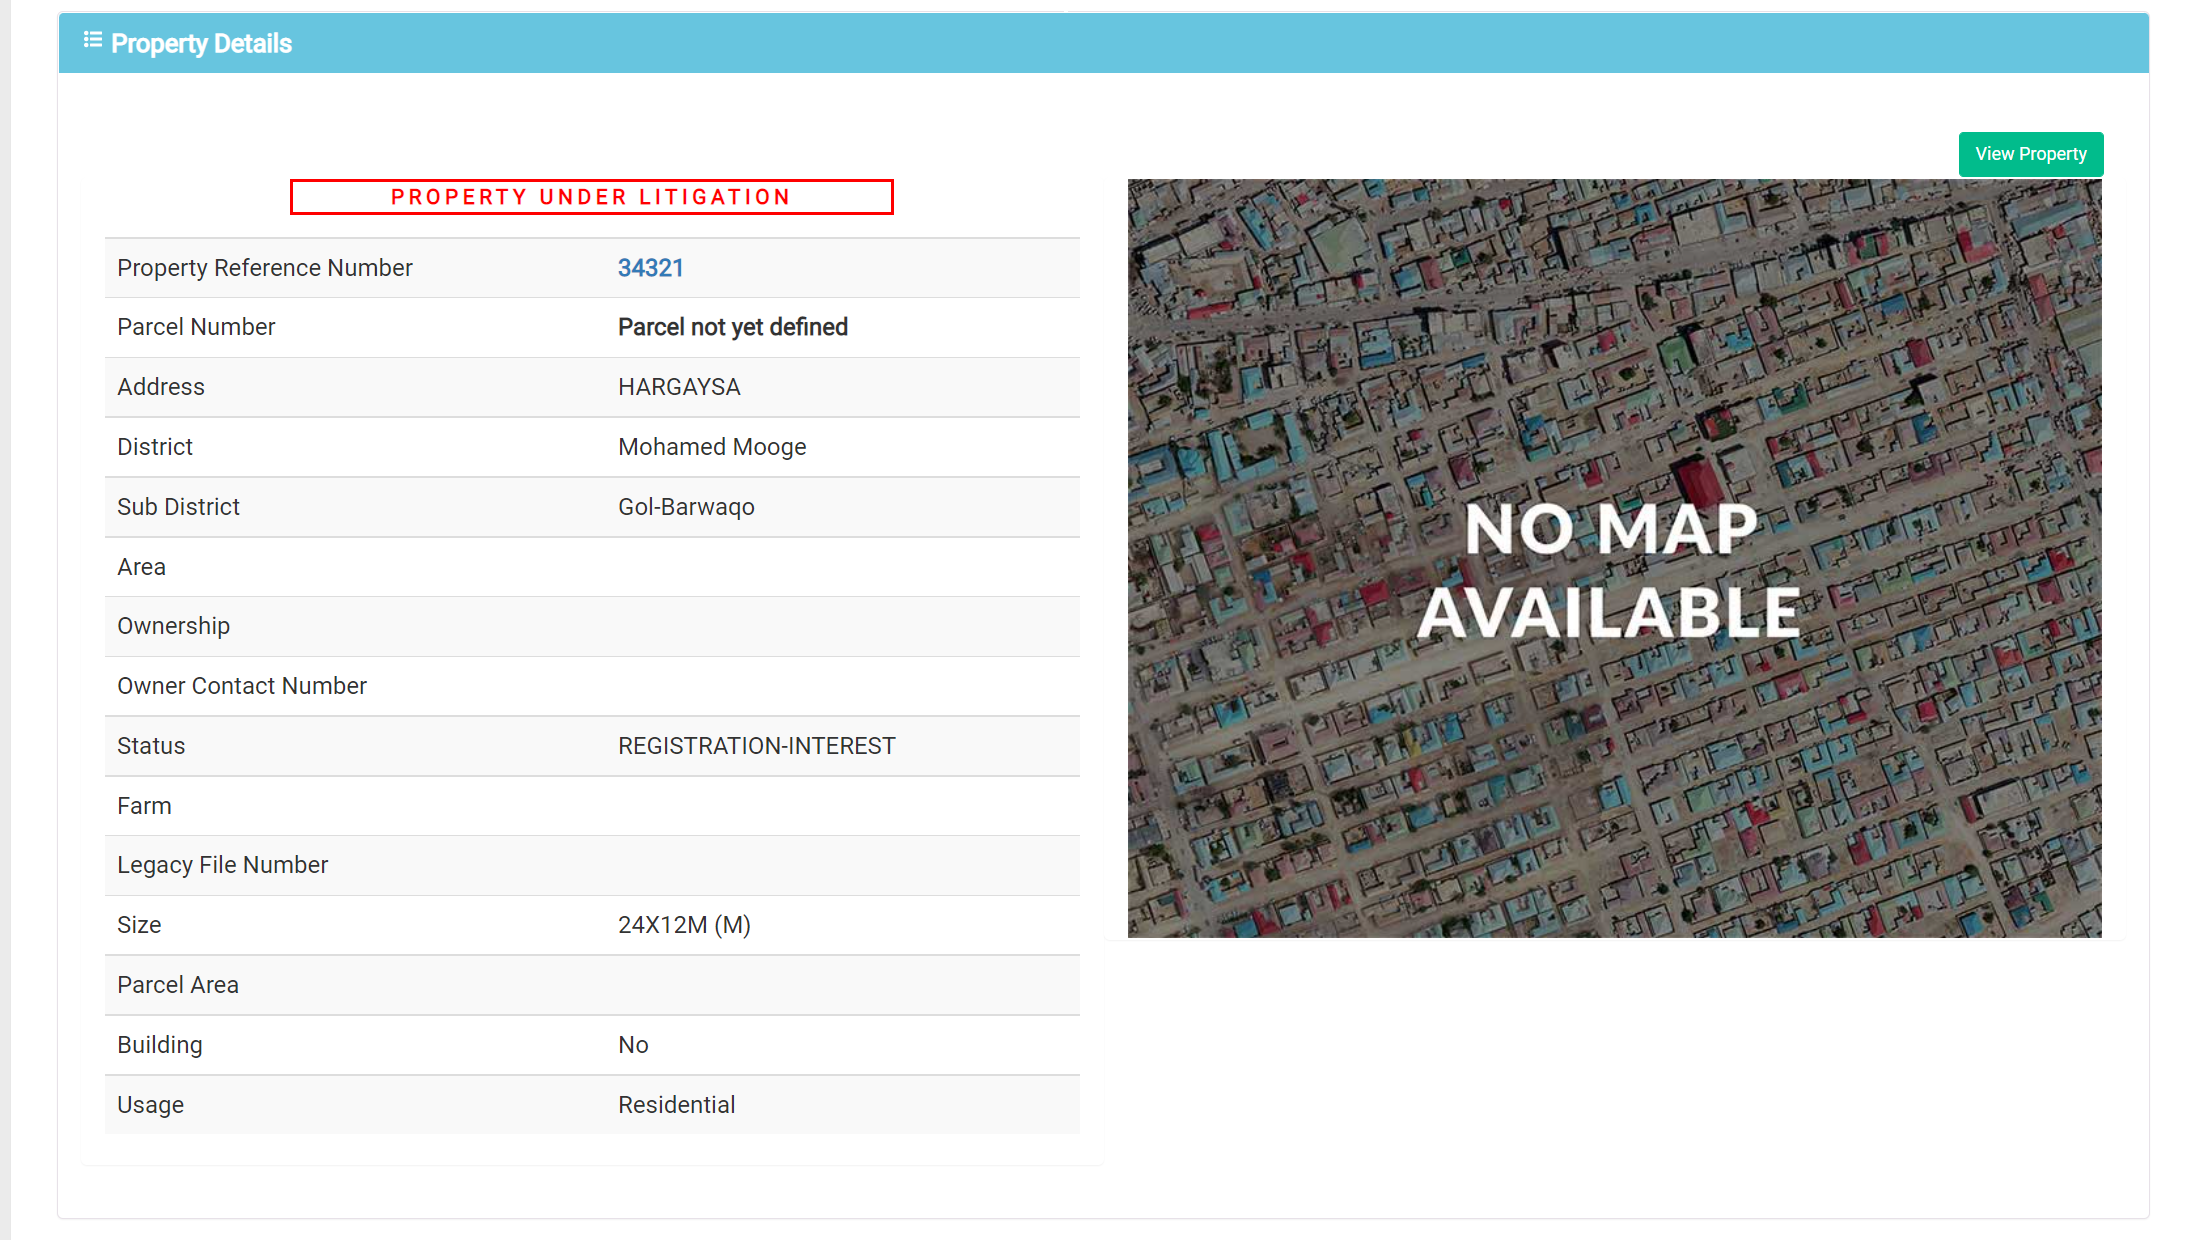Click the No Map Available image
The image size is (2196, 1240).
point(1614,558)
